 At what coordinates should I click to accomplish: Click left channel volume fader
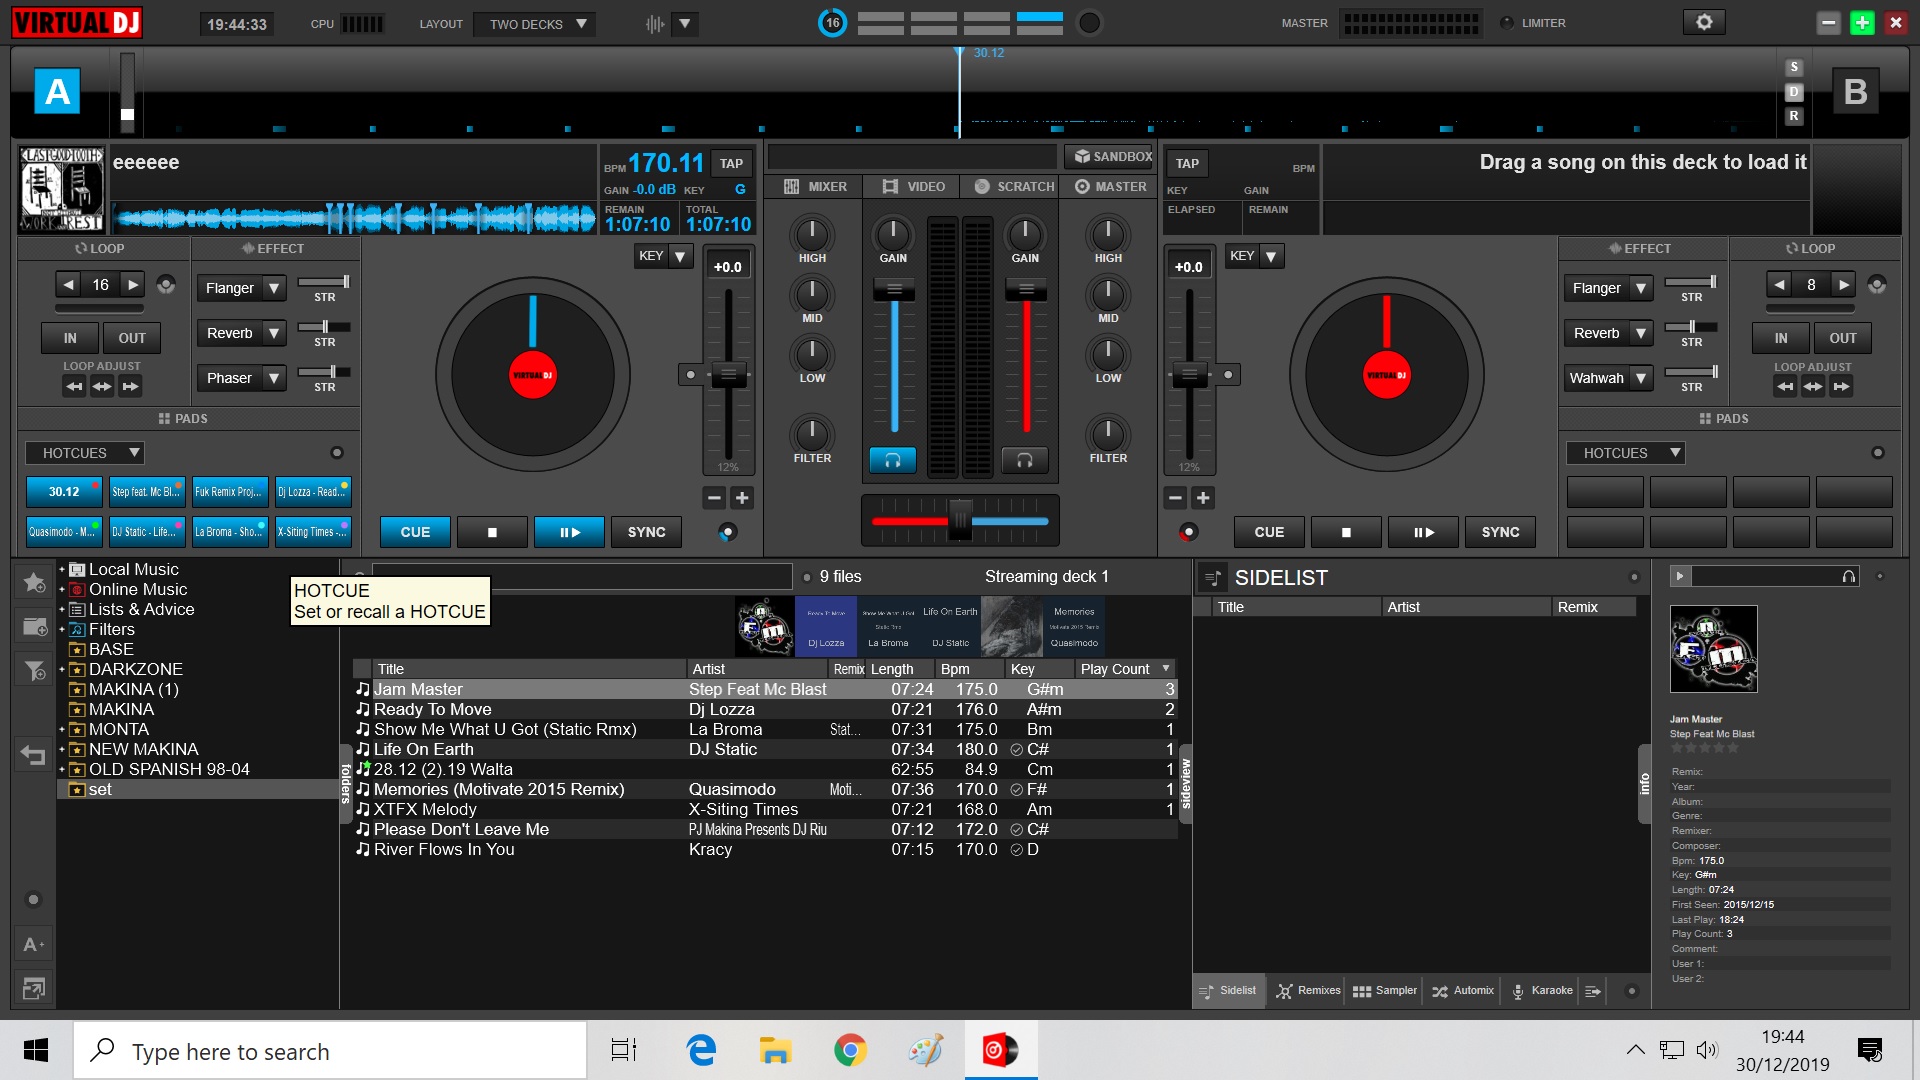894,290
